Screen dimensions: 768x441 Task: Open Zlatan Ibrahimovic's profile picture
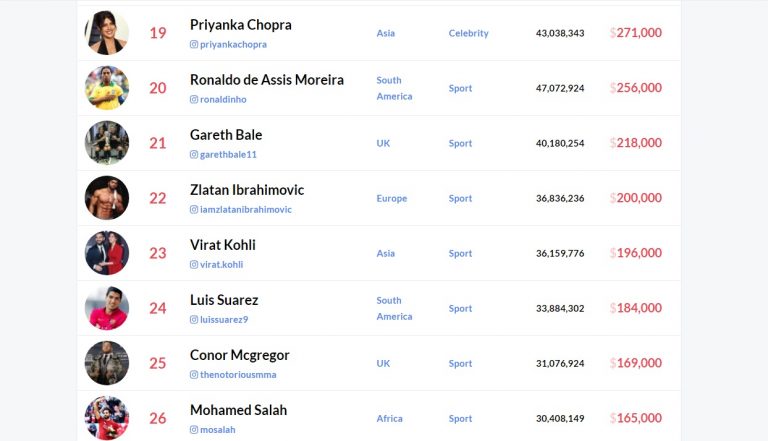pyautogui.click(x=107, y=198)
